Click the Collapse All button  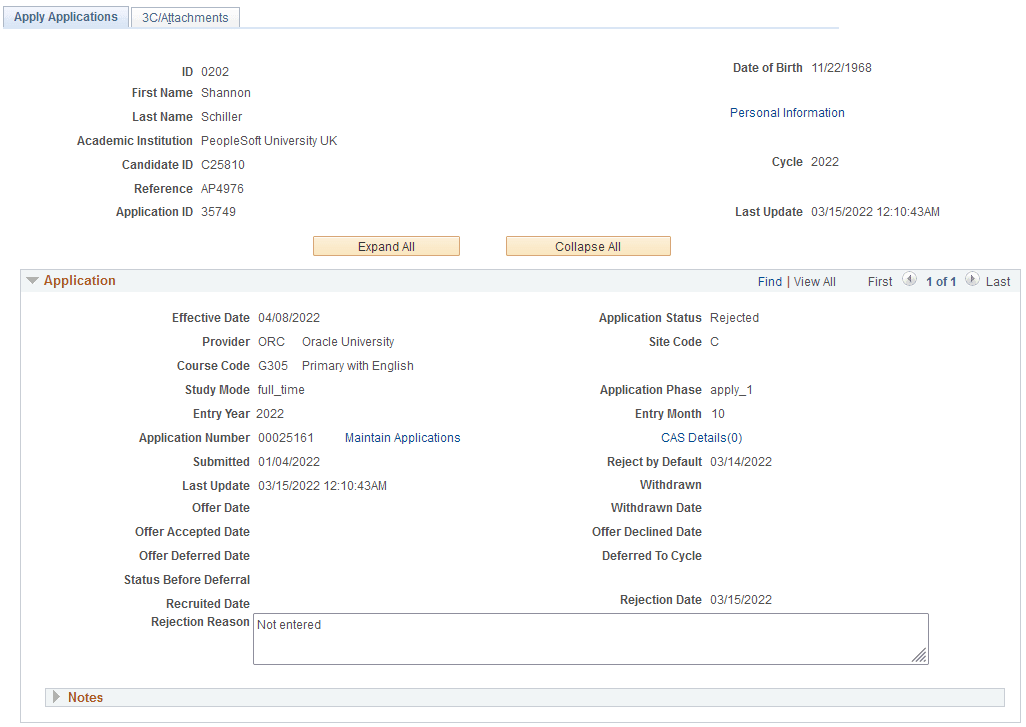tap(588, 246)
